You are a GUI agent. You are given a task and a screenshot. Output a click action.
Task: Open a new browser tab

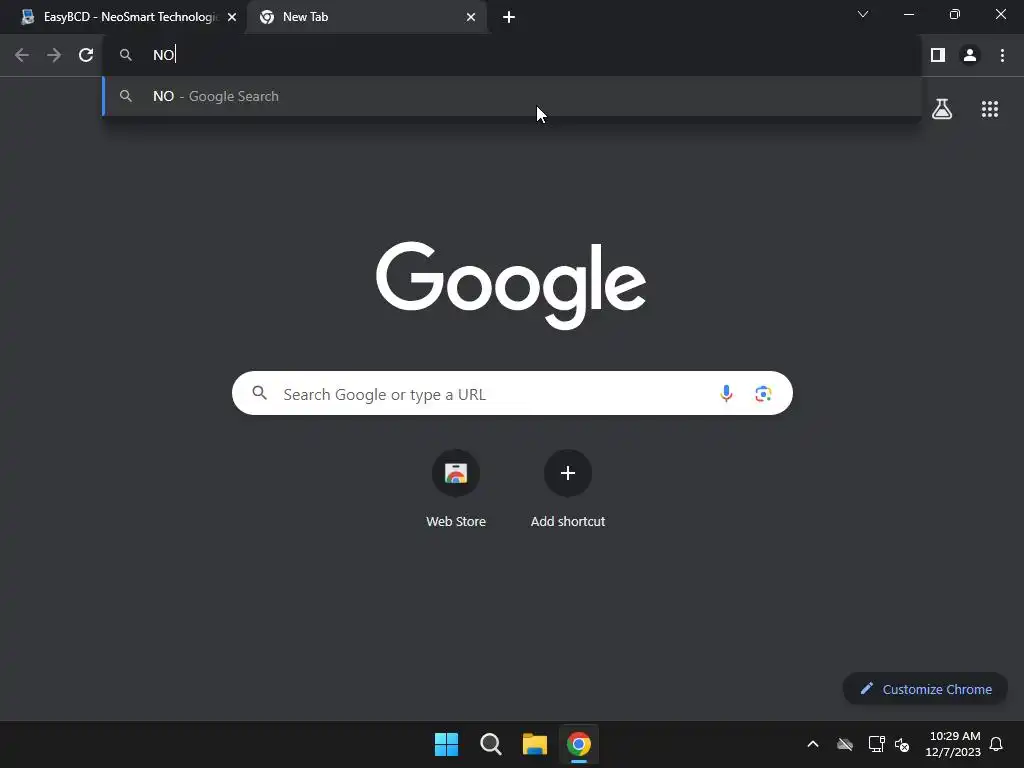pos(509,17)
